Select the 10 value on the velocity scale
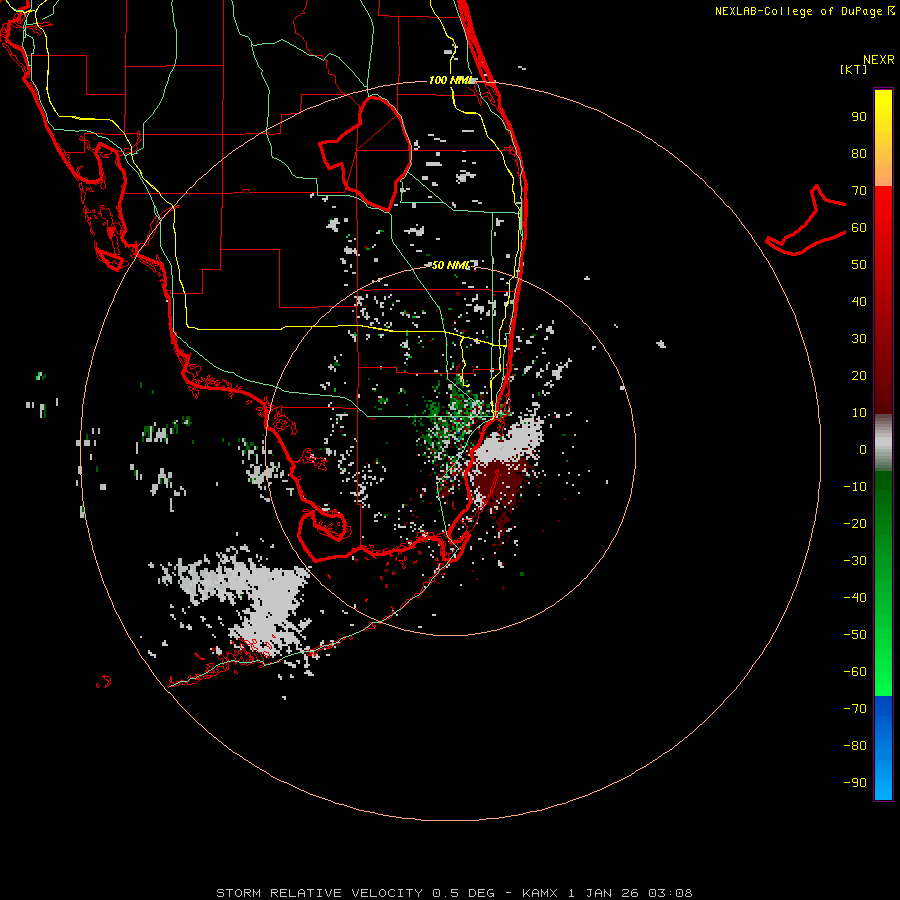The width and height of the screenshot is (900, 900). (859, 413)
